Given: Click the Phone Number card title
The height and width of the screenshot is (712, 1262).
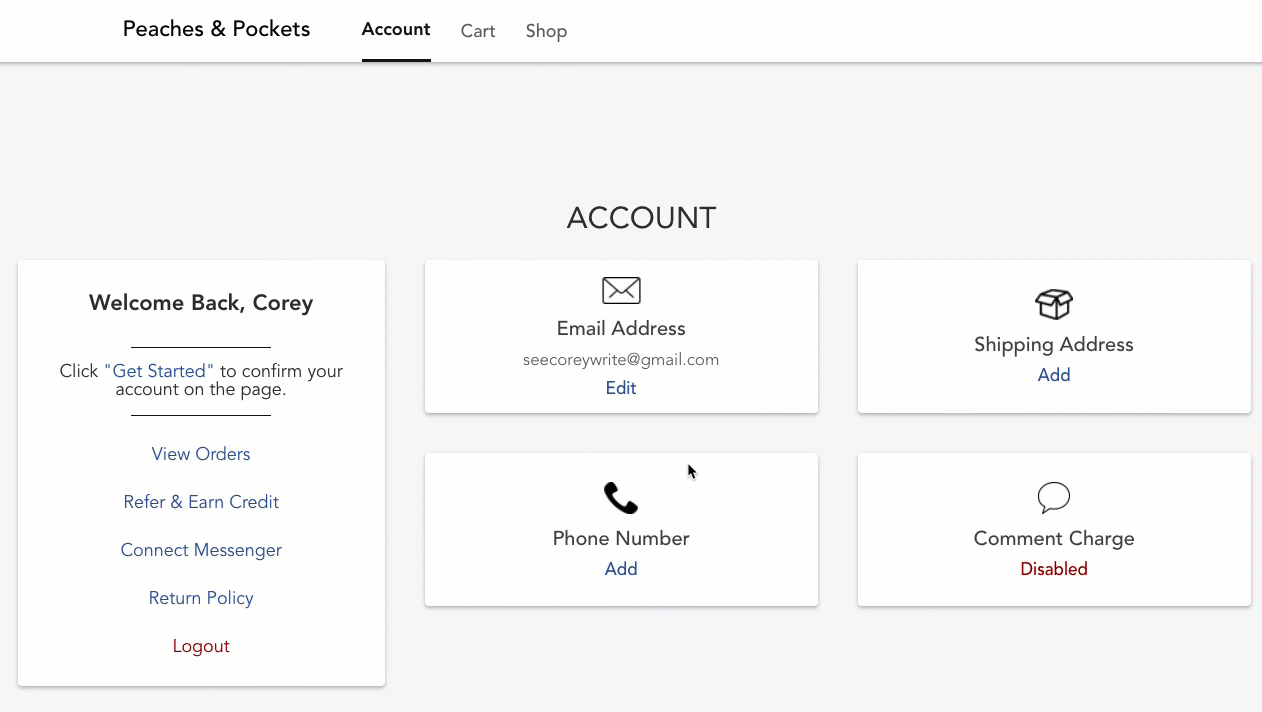Looking at the screenshot, I should click(621, 539).
